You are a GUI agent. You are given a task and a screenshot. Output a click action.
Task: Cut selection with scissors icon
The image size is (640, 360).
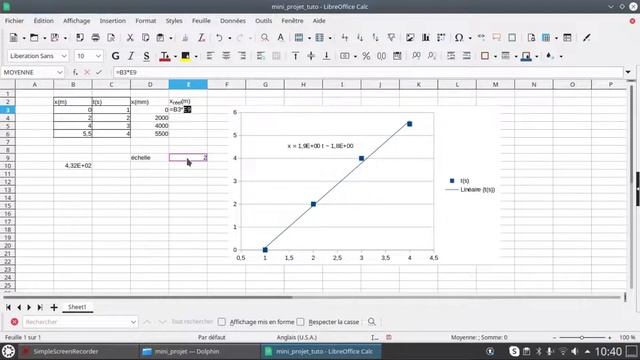(x=130, y=38)
